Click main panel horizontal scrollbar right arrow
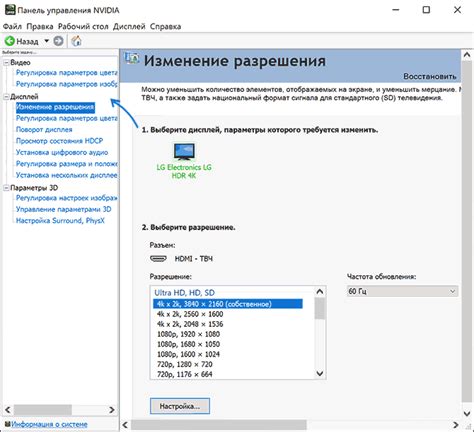 pos(456,425)
